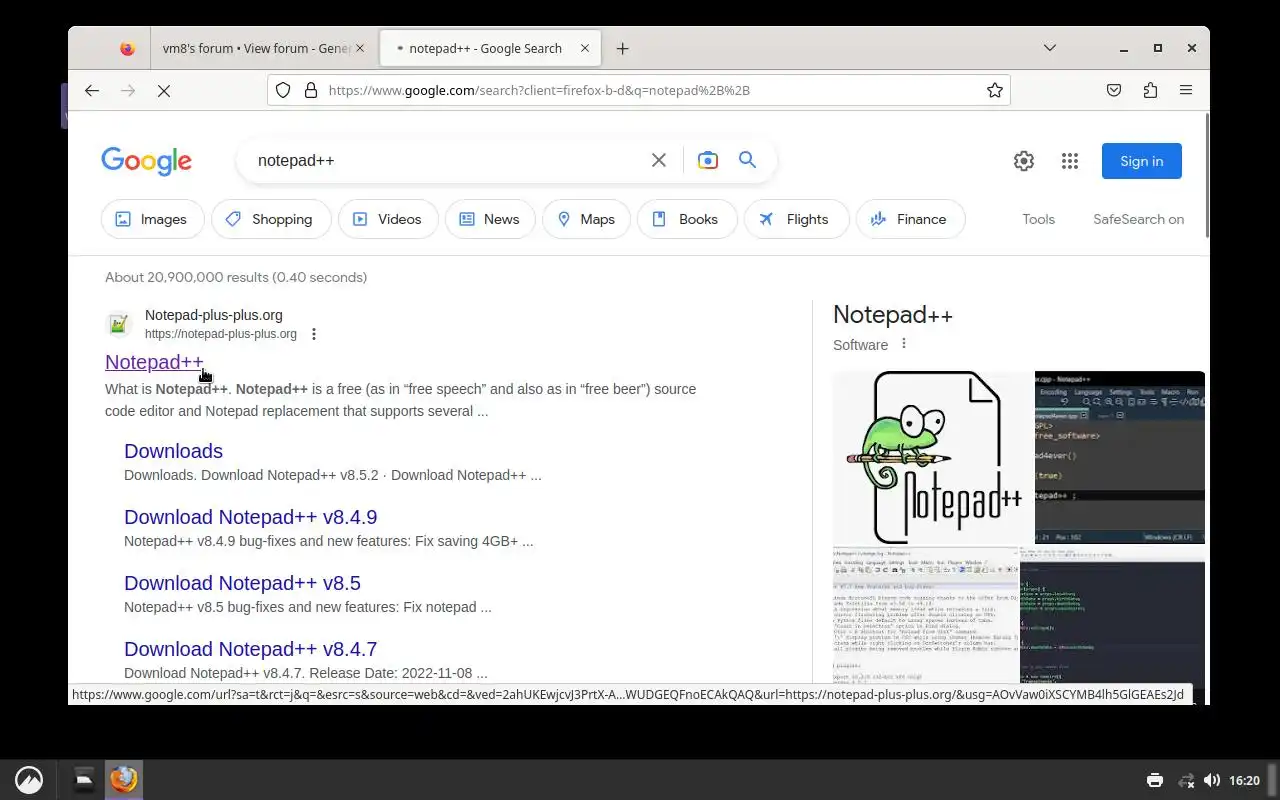Search by image with camera icon
The height and width of the screenshot is (800, 1280).
[708, 160]
